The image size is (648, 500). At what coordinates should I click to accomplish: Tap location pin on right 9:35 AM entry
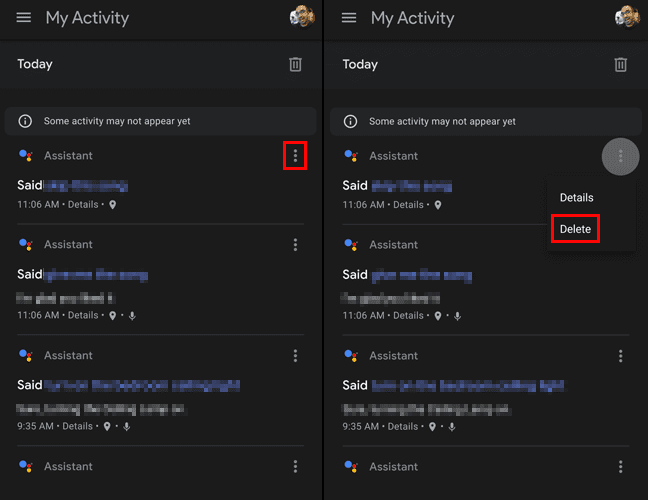point(432,427)
